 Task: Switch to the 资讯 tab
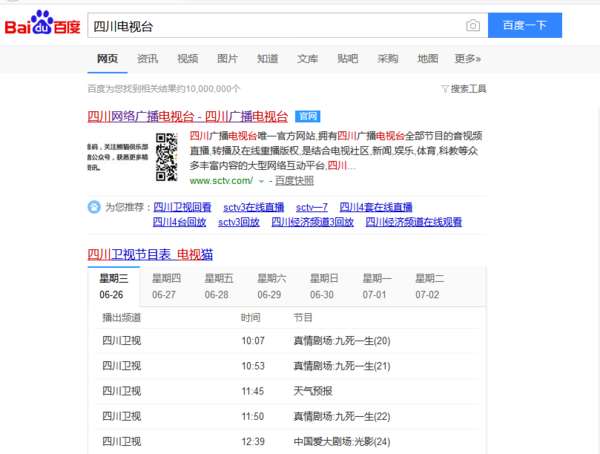click(147, 59)
